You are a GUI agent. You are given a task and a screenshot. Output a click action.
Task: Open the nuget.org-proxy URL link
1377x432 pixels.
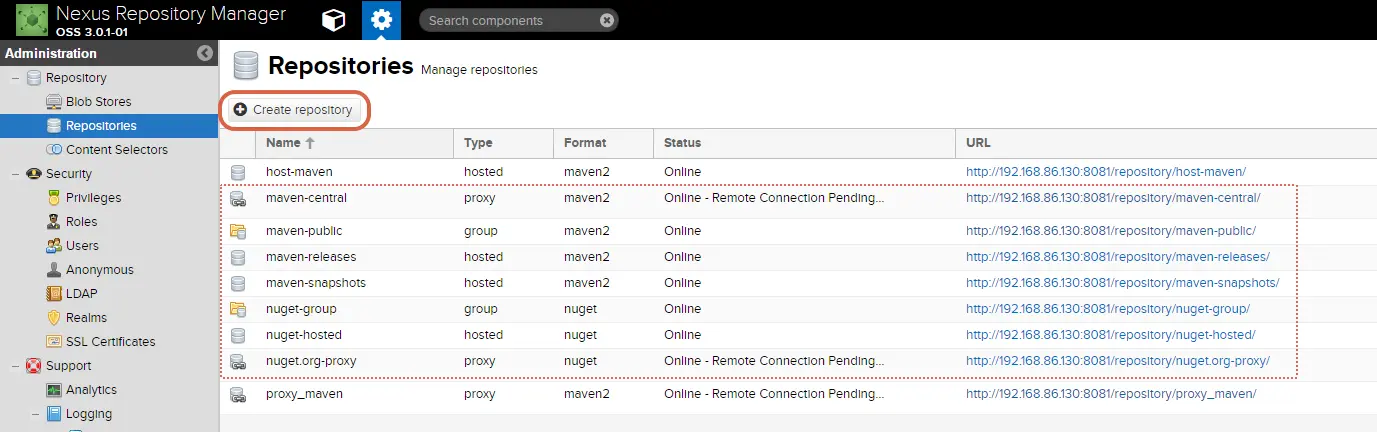coord(1118,361)
